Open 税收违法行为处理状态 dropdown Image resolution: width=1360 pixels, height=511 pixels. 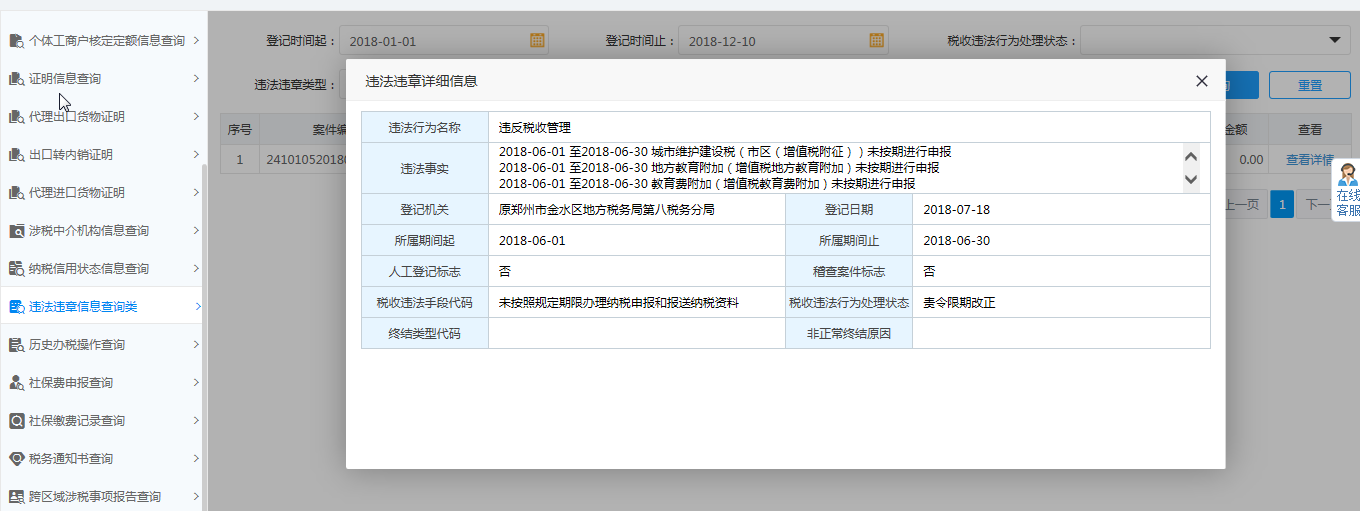tap(1334, 40)
